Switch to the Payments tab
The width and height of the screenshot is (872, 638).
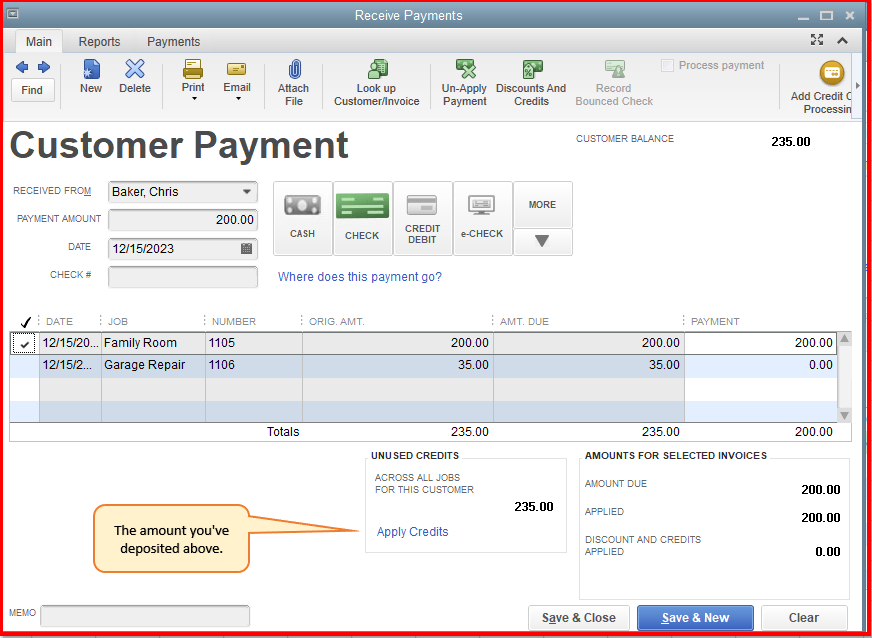[173, 41]
